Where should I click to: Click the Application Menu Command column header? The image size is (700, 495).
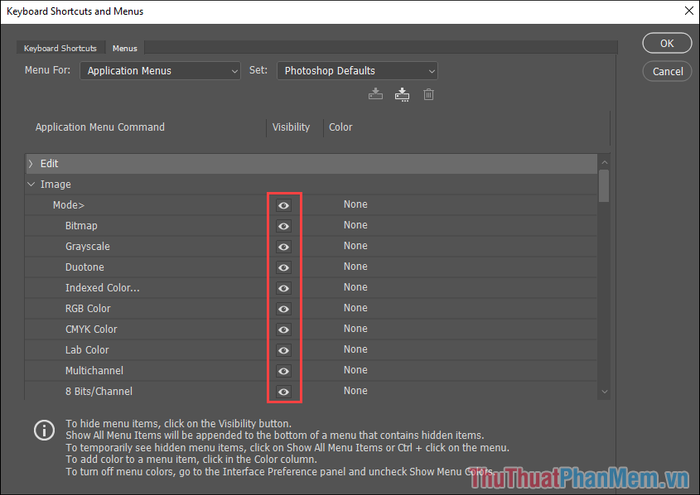pyautogui.click(x=100, y=127)
